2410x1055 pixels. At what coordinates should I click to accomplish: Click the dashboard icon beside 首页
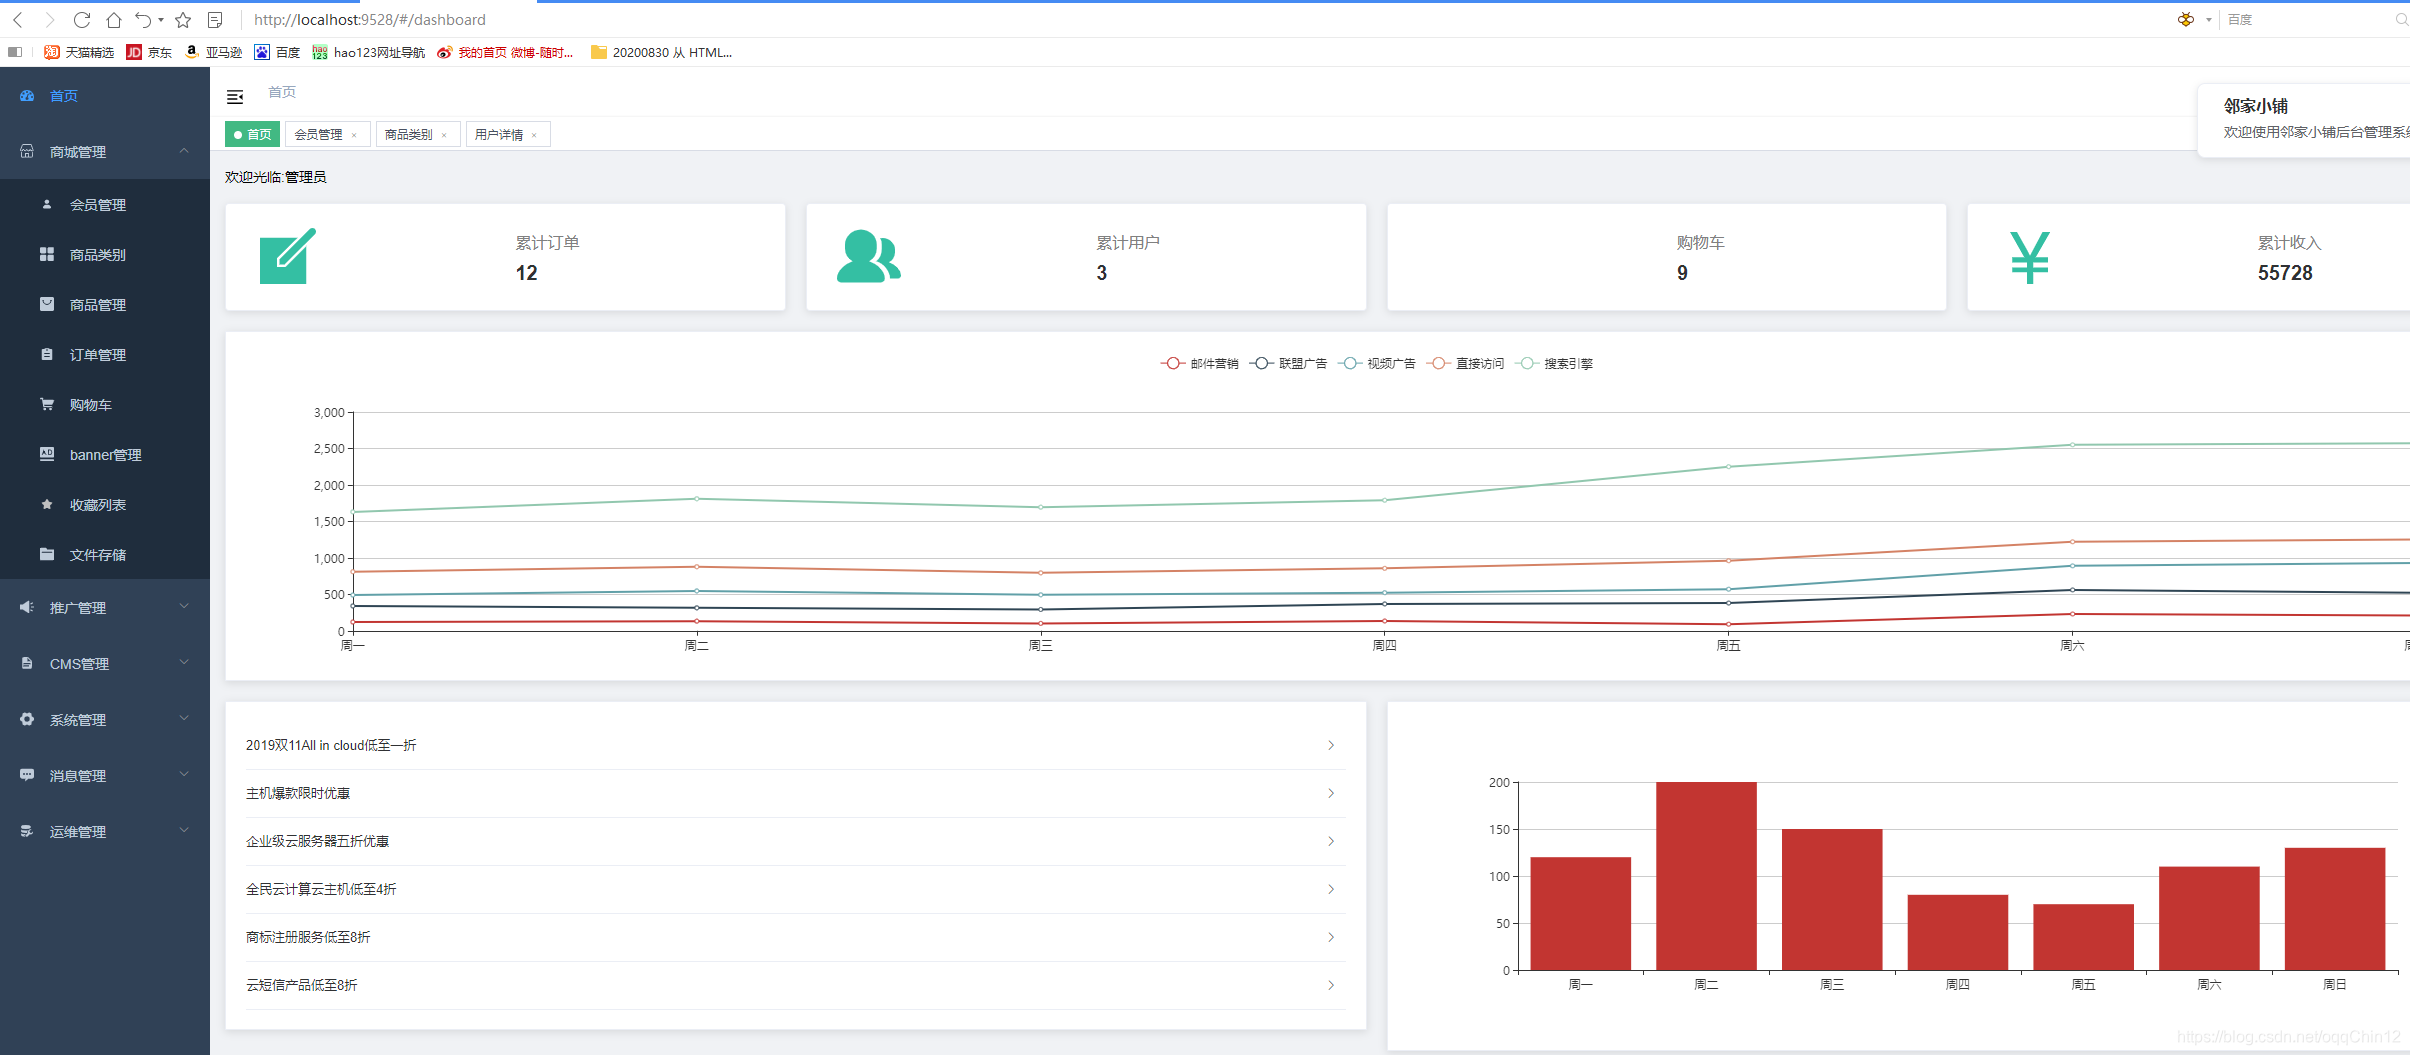(x=27, y=96)
